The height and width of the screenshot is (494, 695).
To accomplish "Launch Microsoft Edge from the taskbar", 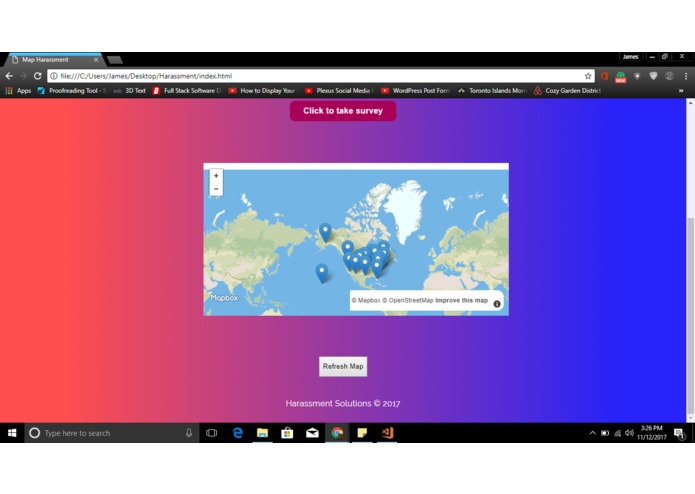I will tap(238, 433).
